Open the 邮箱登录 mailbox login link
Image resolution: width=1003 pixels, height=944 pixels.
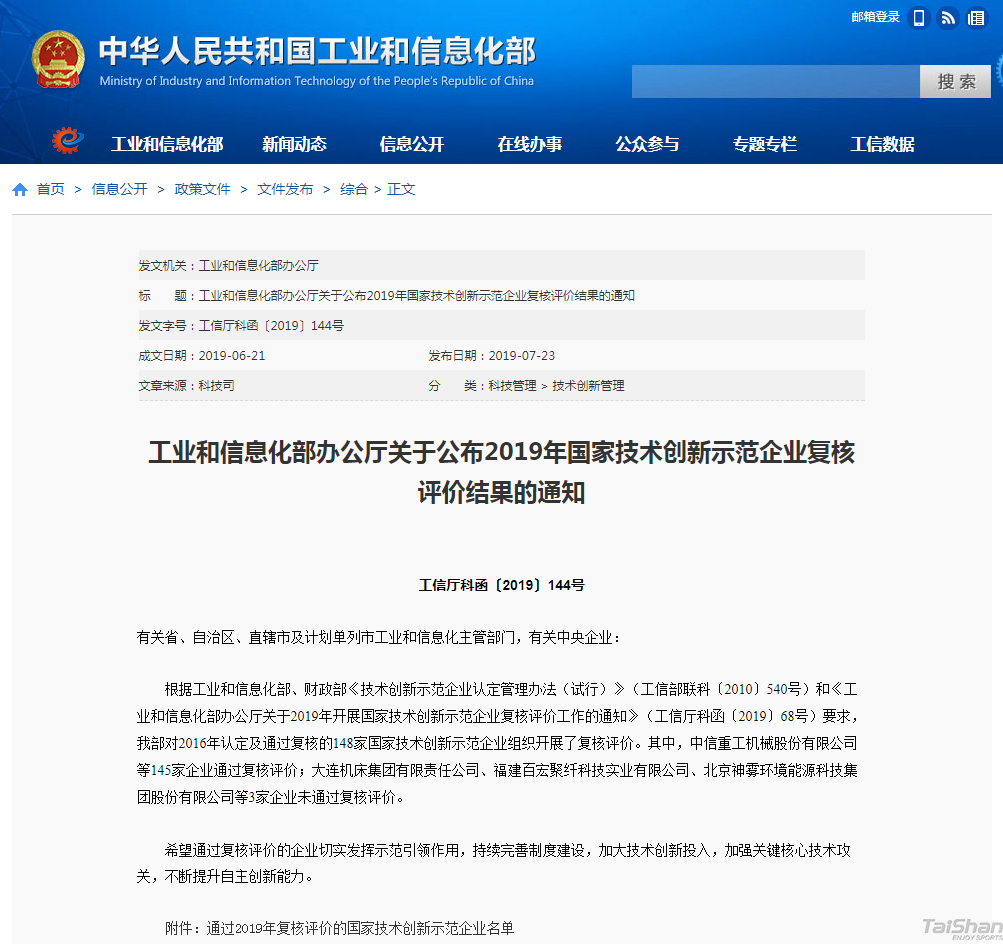click(875, 17)
